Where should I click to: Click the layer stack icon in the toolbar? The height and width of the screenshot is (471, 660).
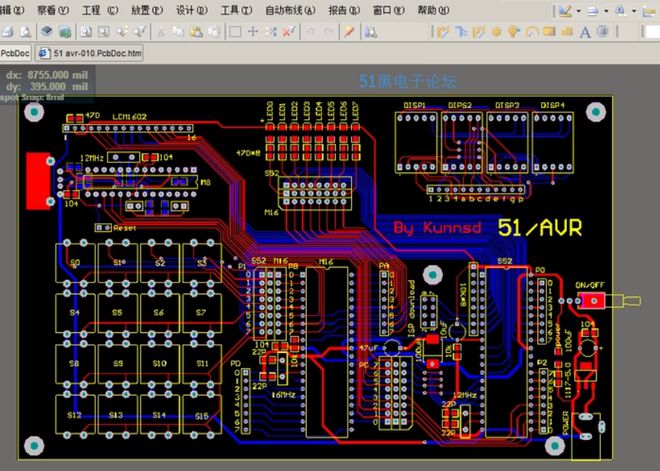(47, 32)
